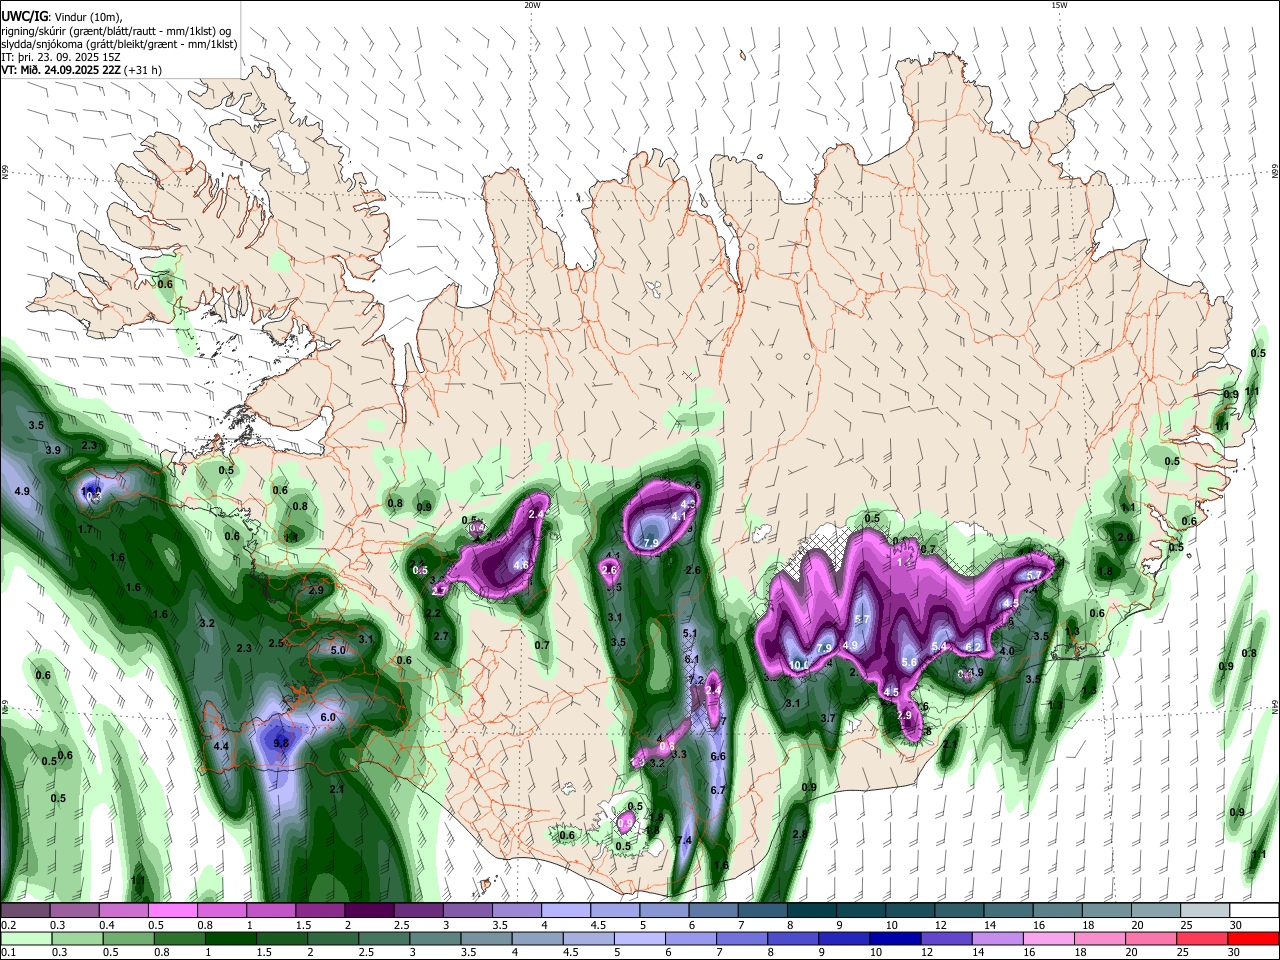Click the rain legend swatch between 1 and 1.5
This screenshot has width=1280, height=960.
click(230, 938)
